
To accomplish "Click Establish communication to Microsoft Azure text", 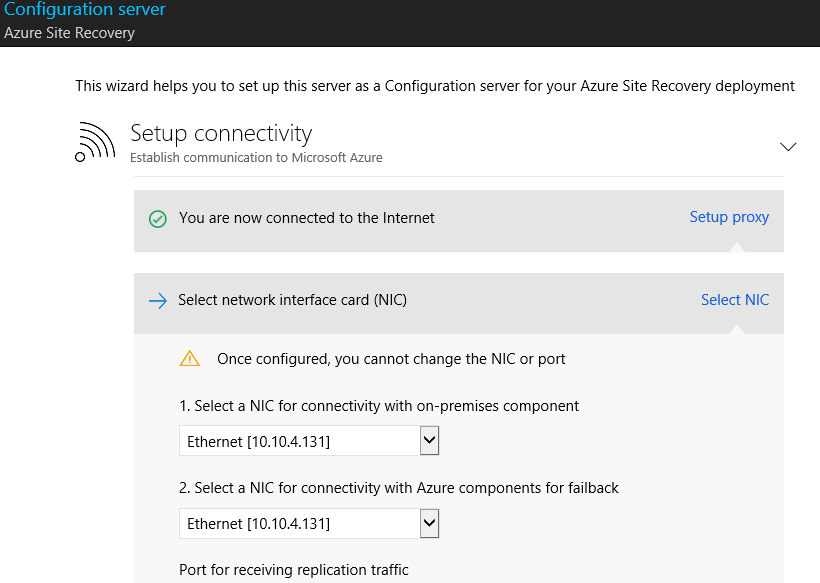I will click(256, 157).
